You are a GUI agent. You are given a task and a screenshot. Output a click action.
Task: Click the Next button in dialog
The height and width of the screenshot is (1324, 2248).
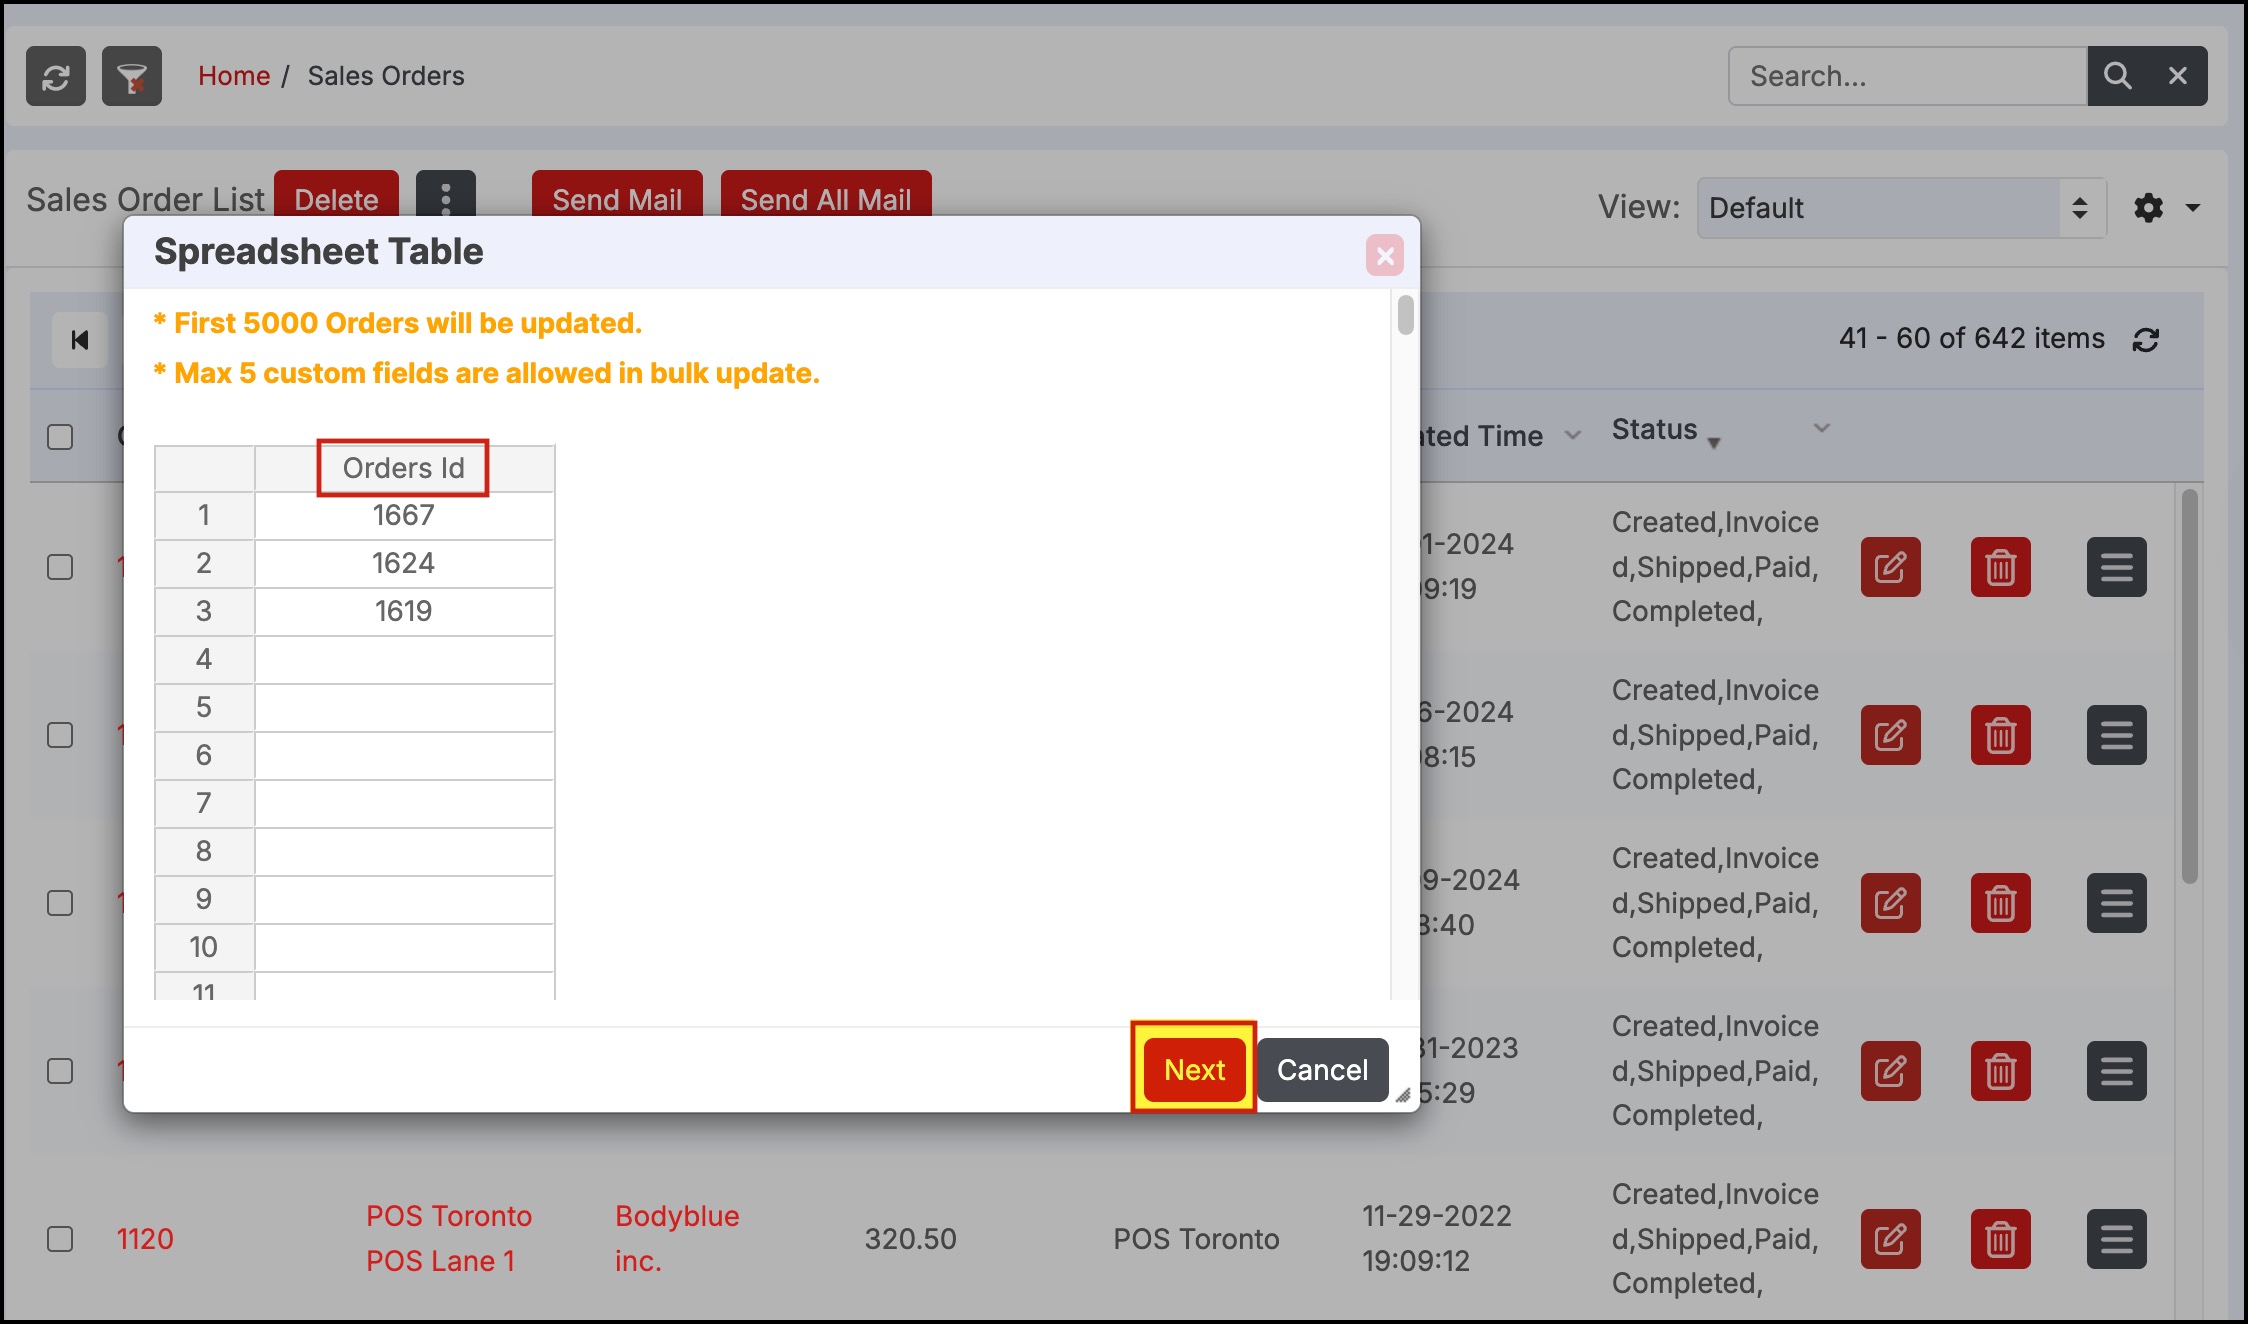(1194, 1070)
